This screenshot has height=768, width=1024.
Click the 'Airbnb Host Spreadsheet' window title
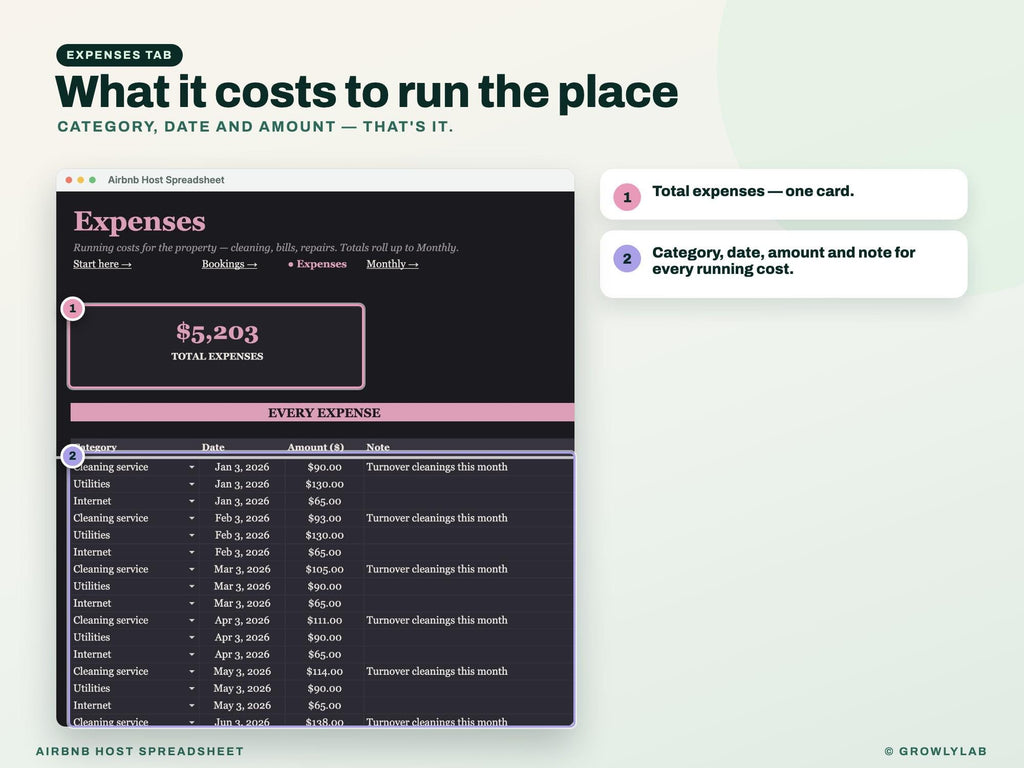[x=166, y=180]
